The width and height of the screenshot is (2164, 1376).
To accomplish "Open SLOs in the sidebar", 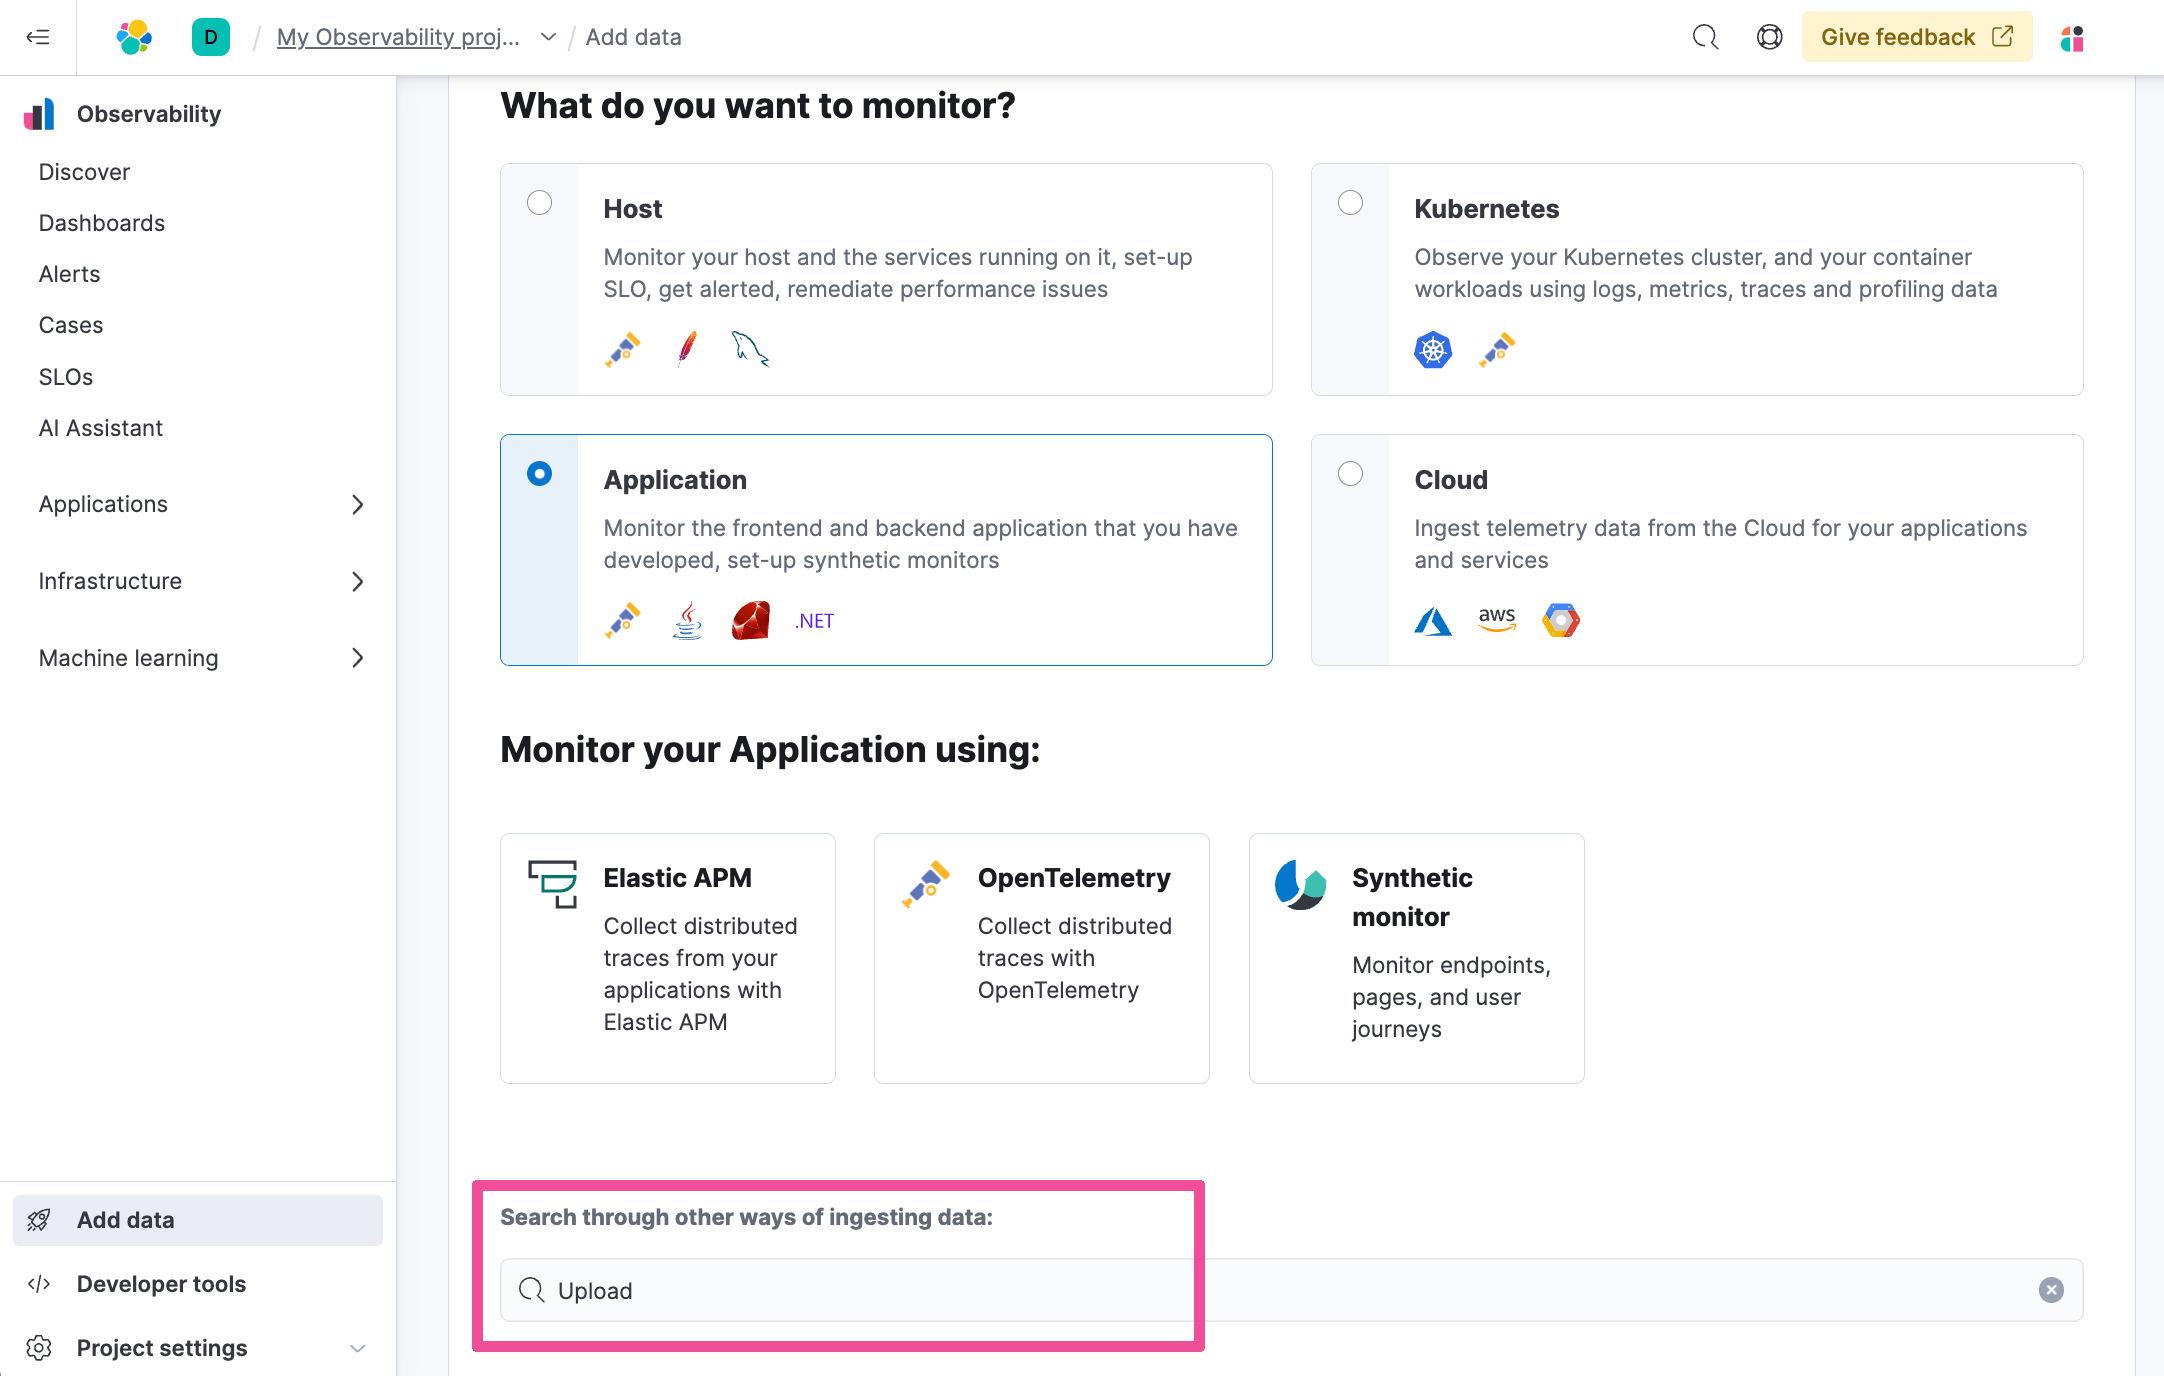I will click(x=66, y=377).
